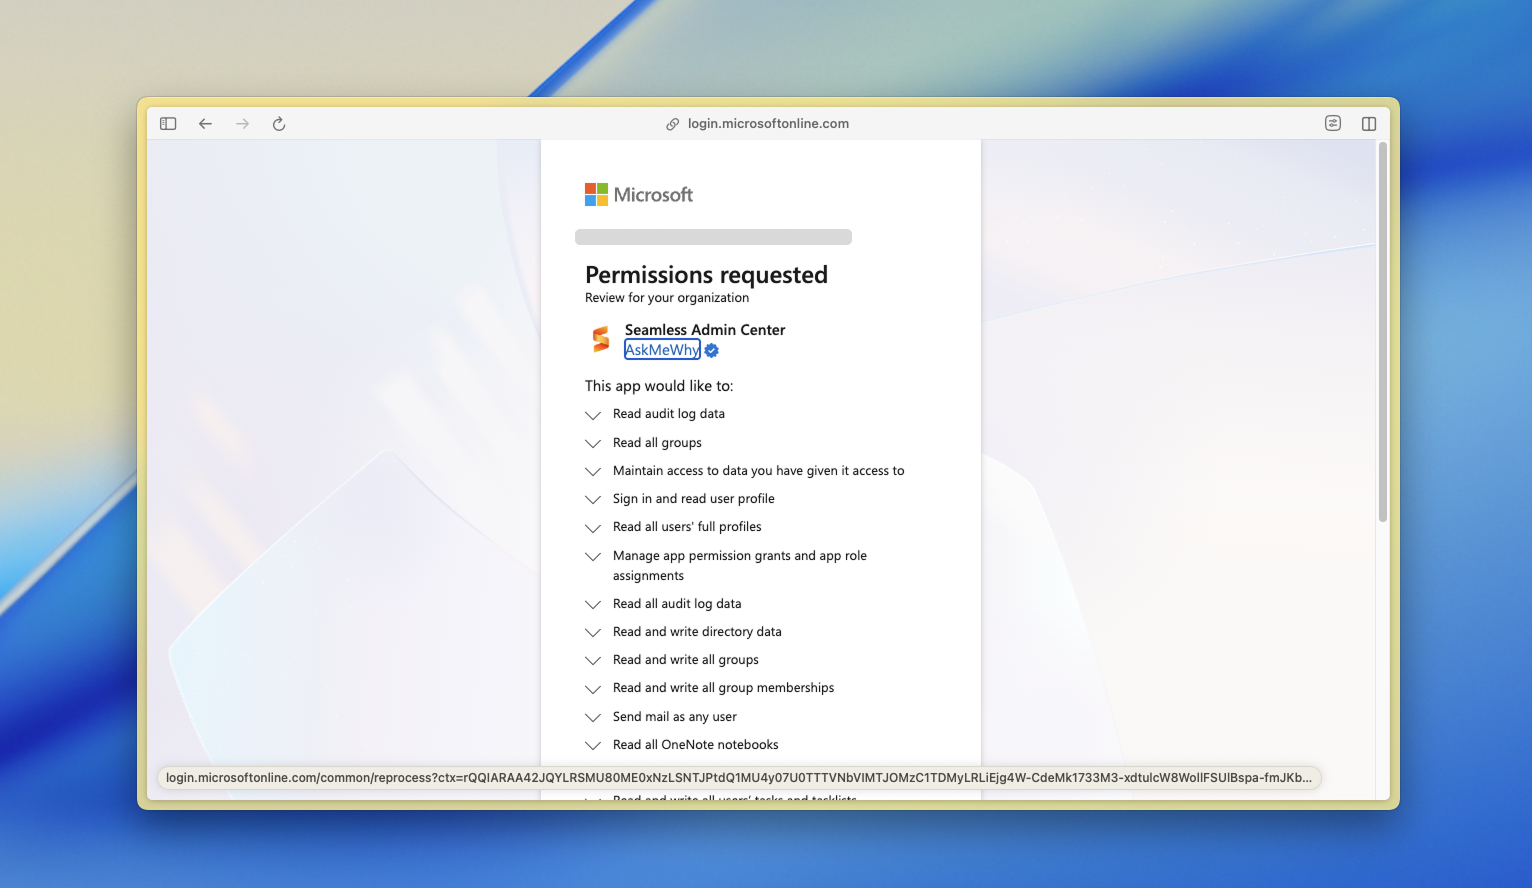
Task: Expand the Send mail as any user permission
Action: coord(593,717)
